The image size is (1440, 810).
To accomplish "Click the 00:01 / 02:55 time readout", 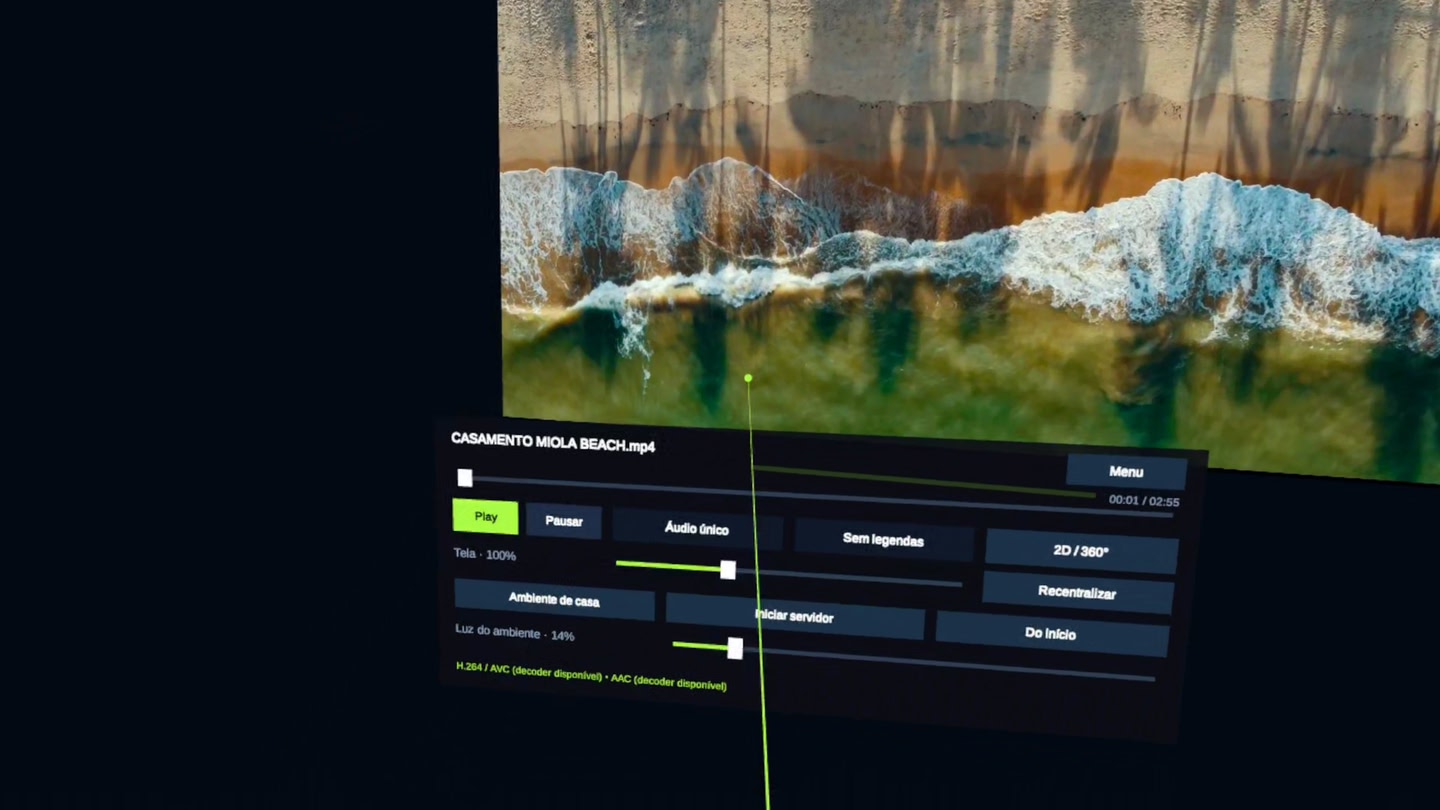I will (x=1144, y=501).
